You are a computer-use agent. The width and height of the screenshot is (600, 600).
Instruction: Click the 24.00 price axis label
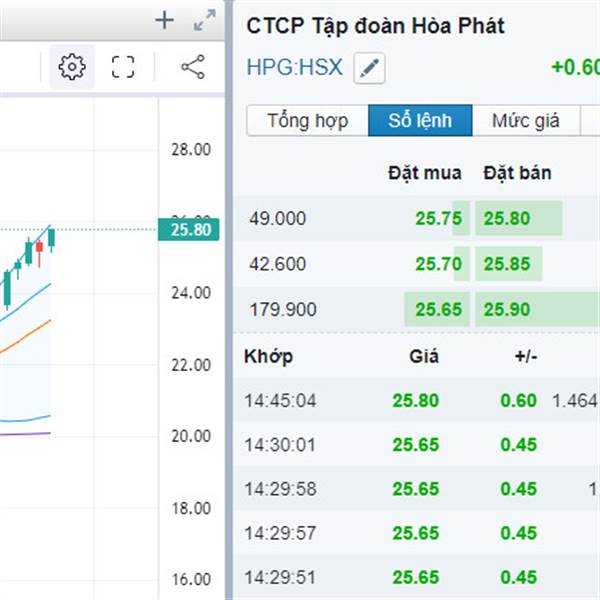tap(191, 293)
